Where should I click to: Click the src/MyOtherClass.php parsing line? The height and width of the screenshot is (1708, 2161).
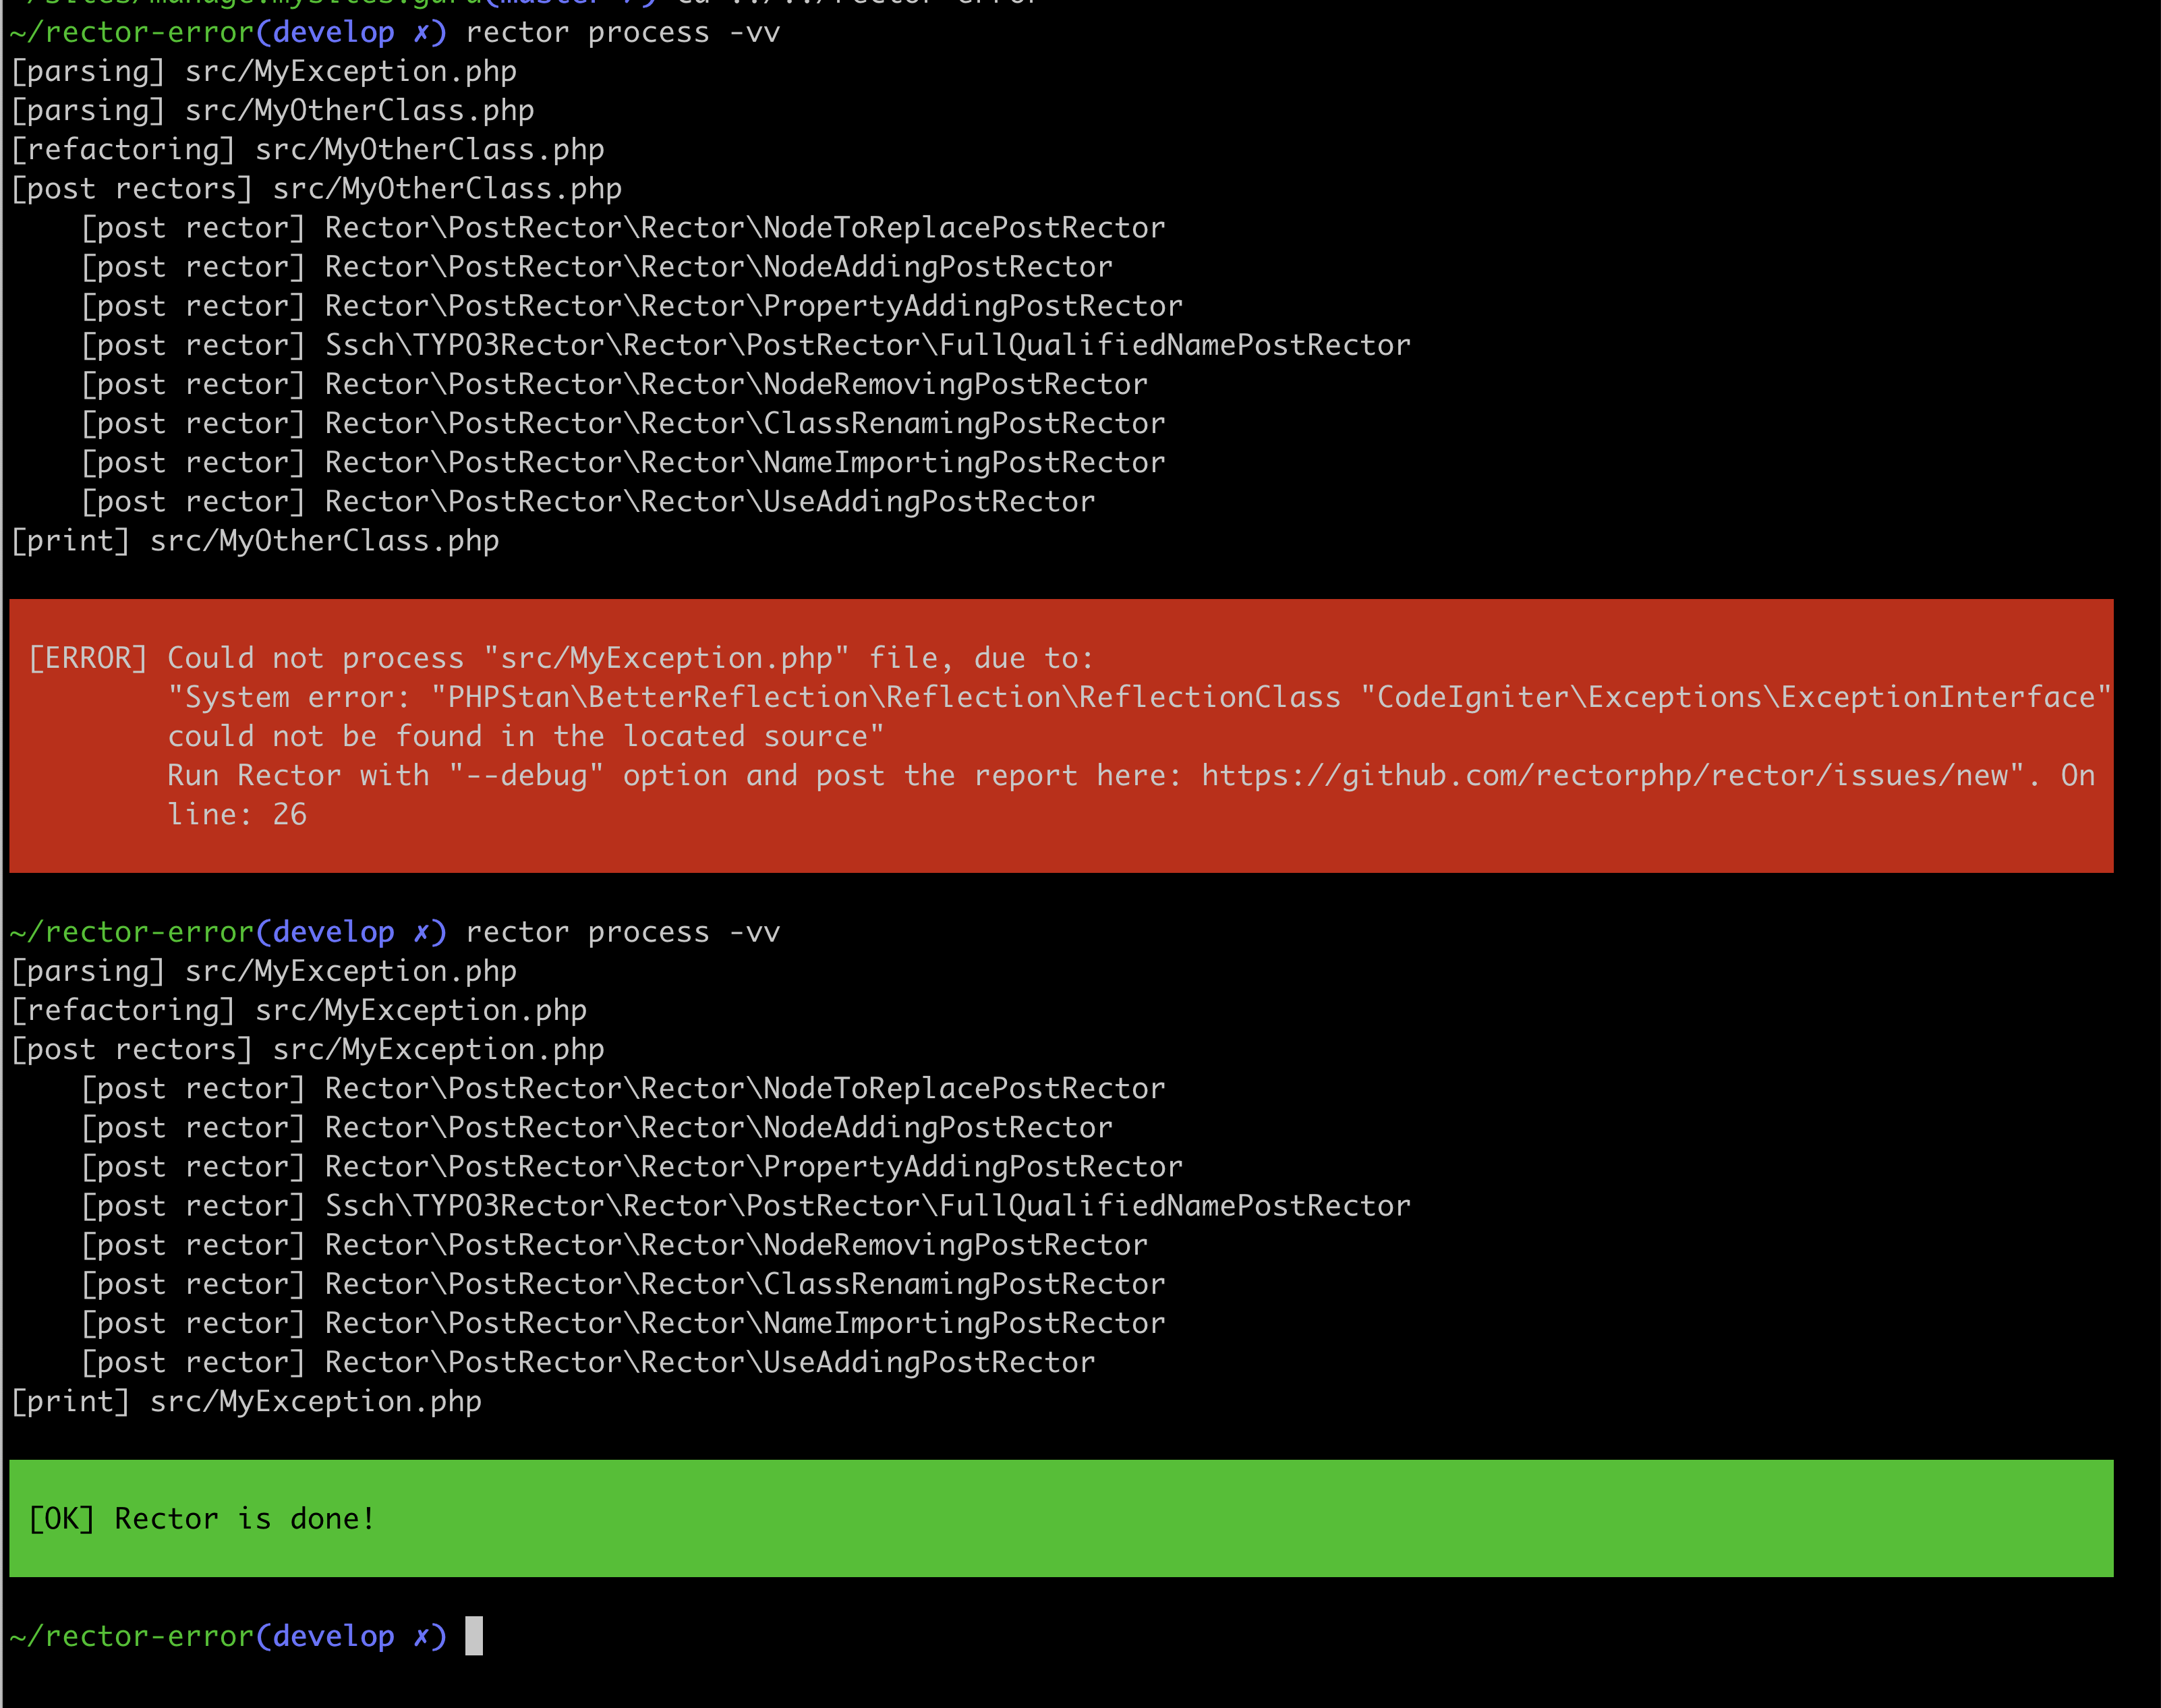tap(272, 109)
